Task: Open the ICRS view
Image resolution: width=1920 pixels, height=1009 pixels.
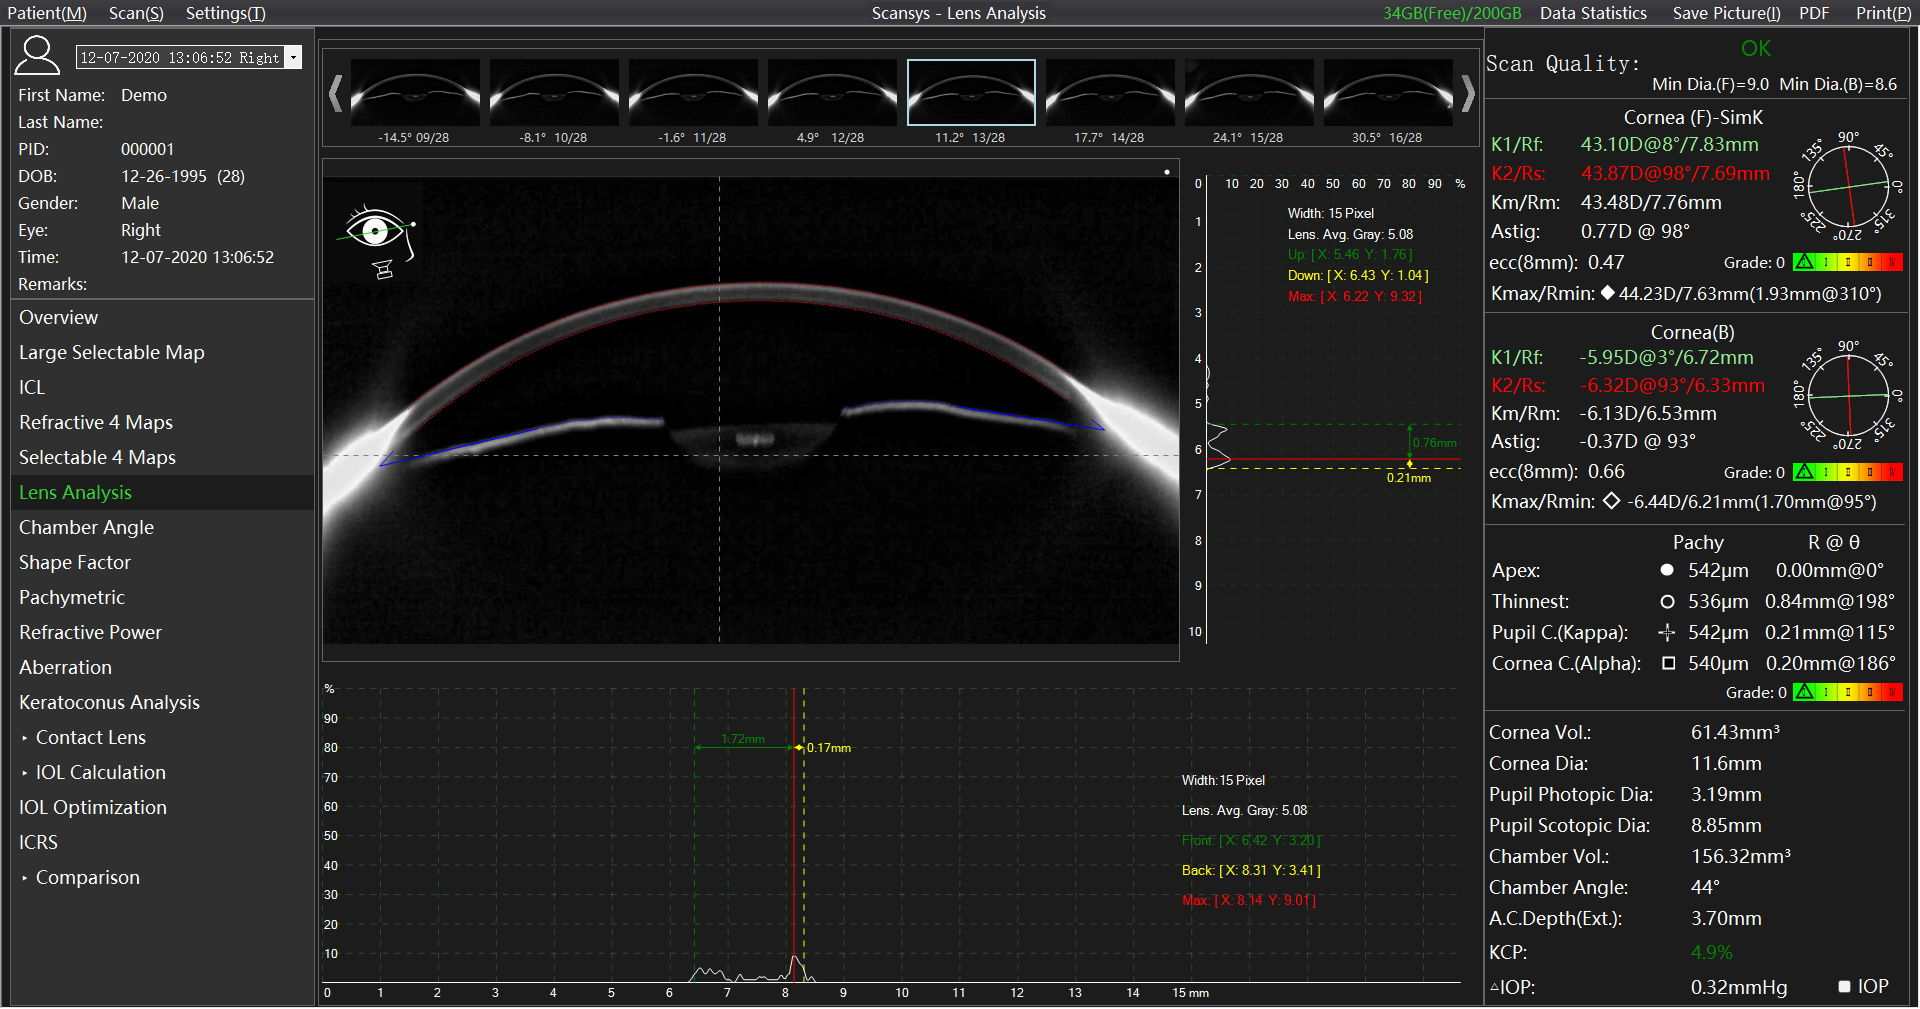Action: point(162,842)
